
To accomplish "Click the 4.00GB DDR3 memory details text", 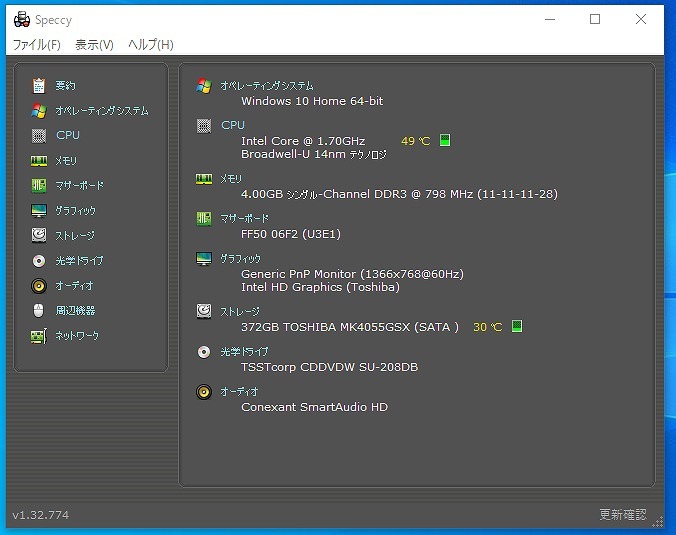I will pos(399,194).
